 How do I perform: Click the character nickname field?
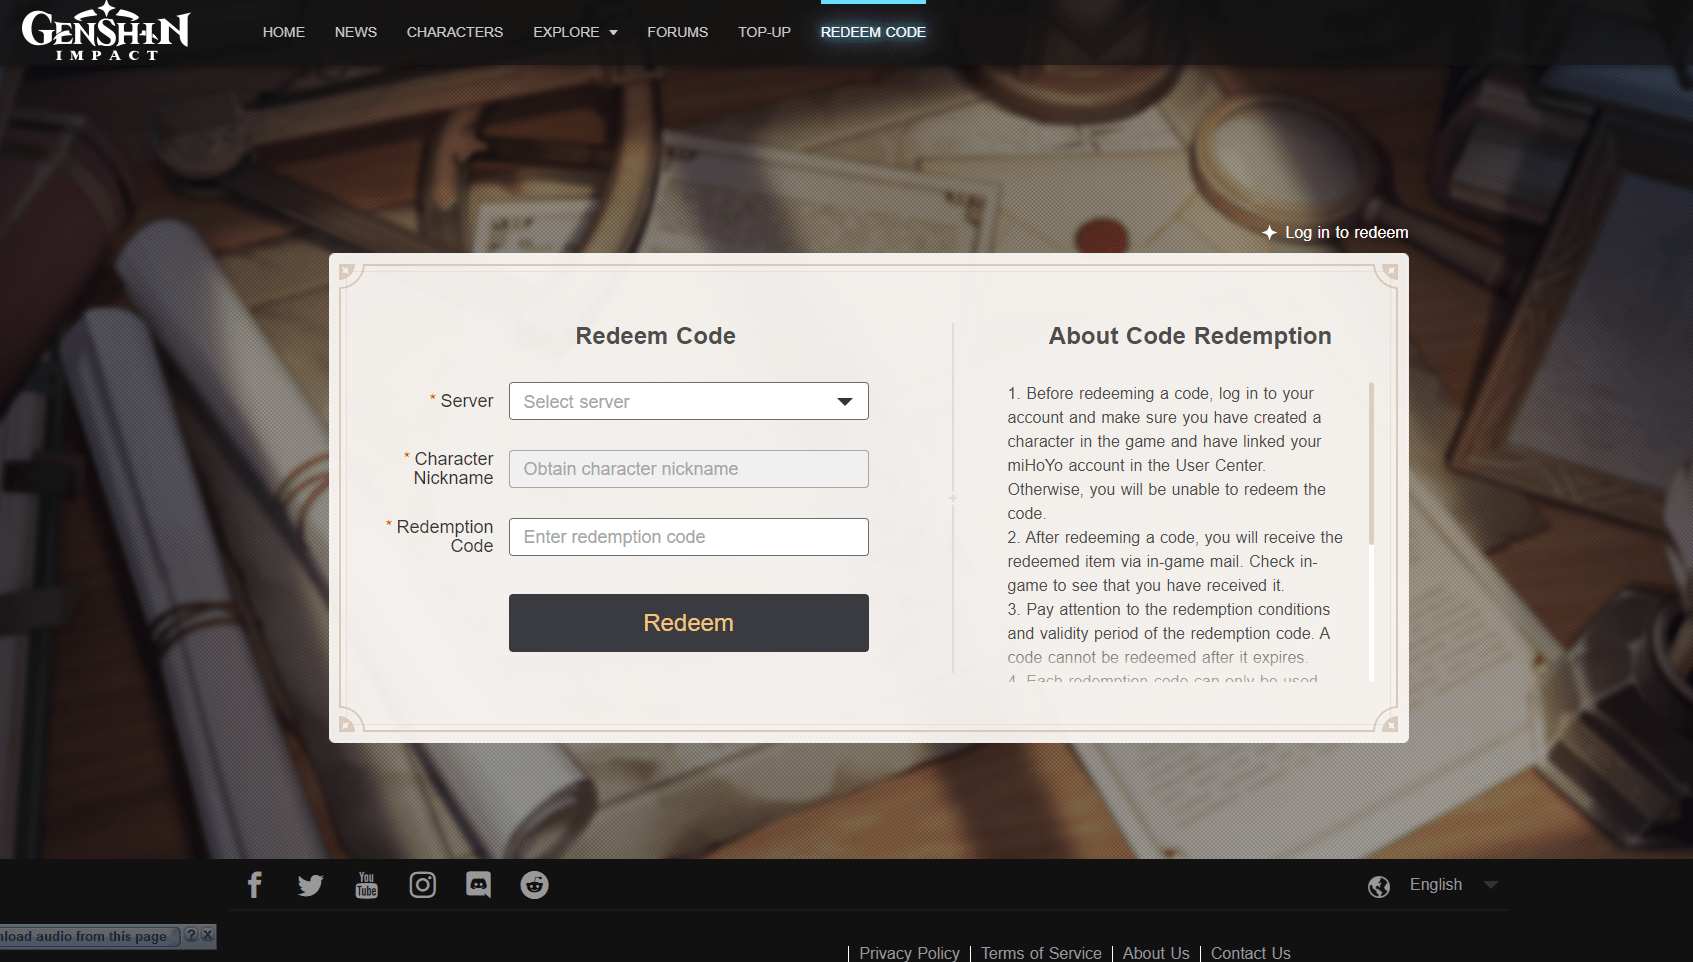pyautogui.click(x=689, y=469)
